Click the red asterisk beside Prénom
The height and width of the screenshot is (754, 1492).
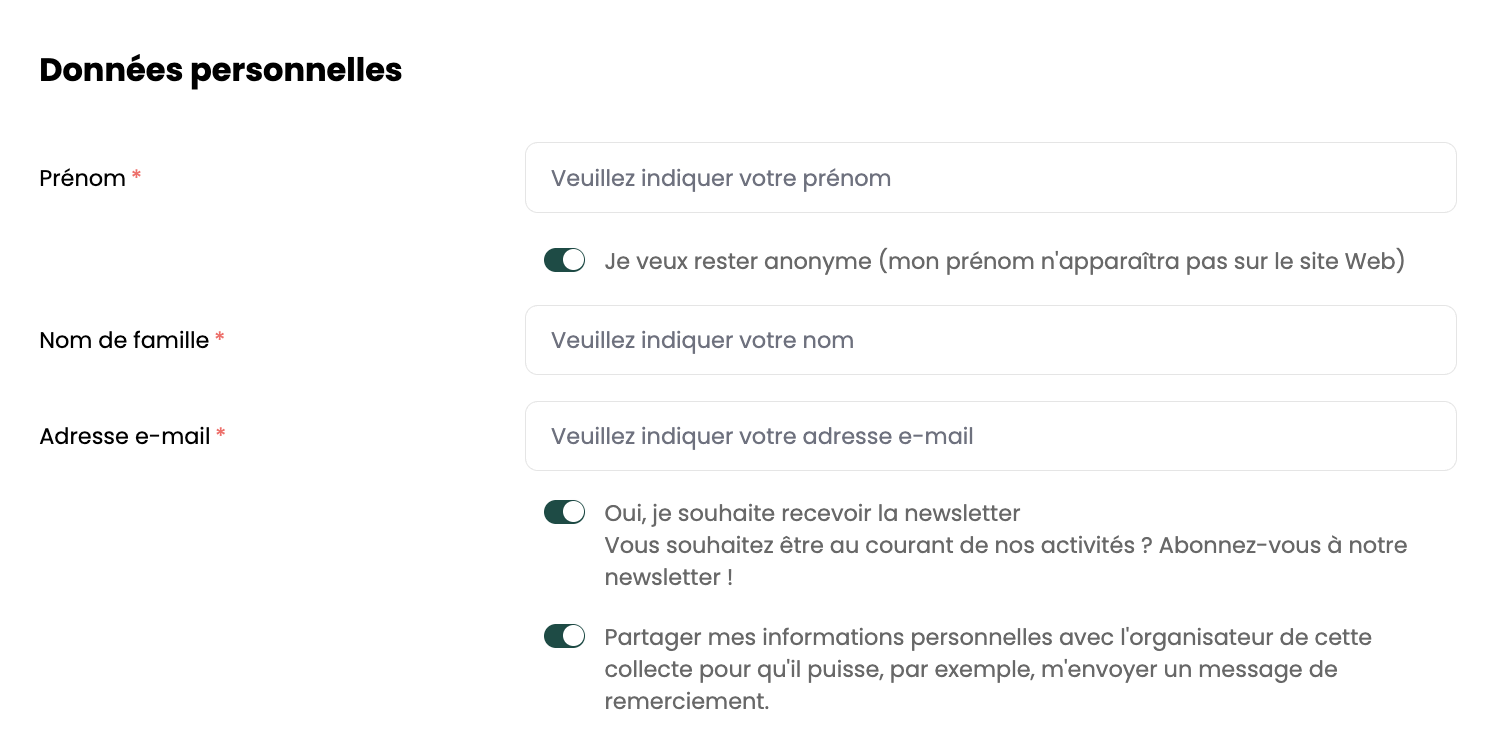click(x=137, y=177)
